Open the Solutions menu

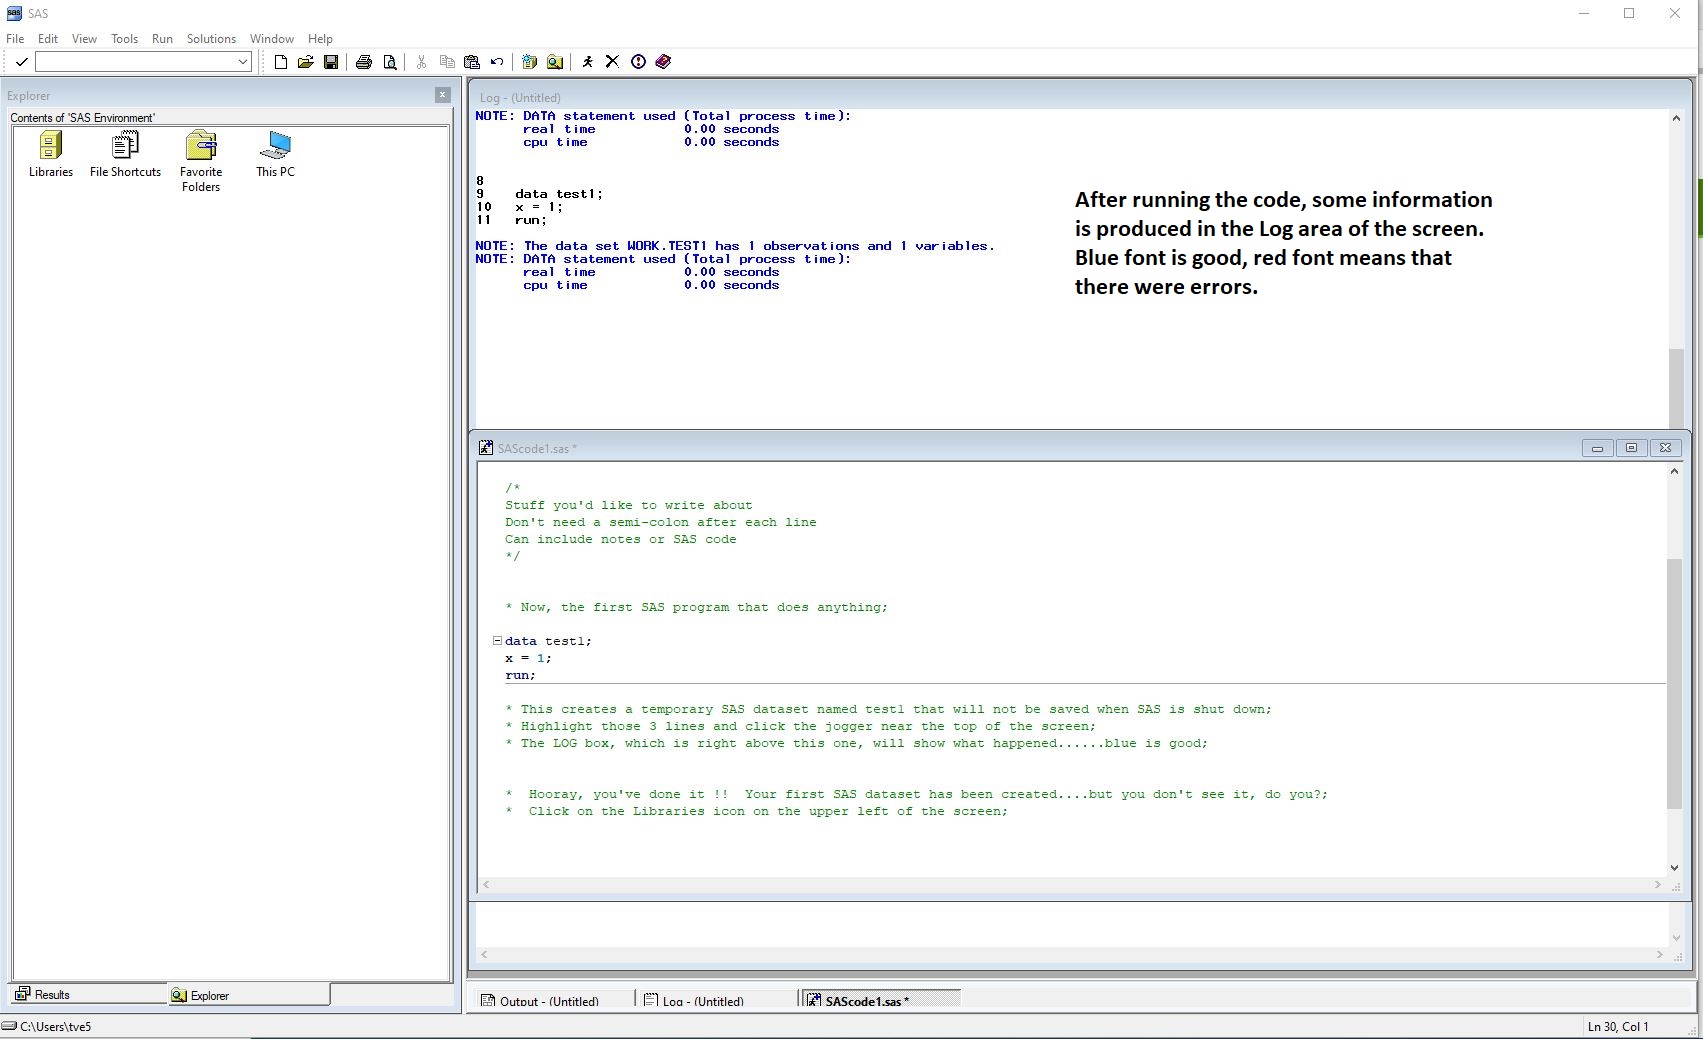click(x=211, y=39)
